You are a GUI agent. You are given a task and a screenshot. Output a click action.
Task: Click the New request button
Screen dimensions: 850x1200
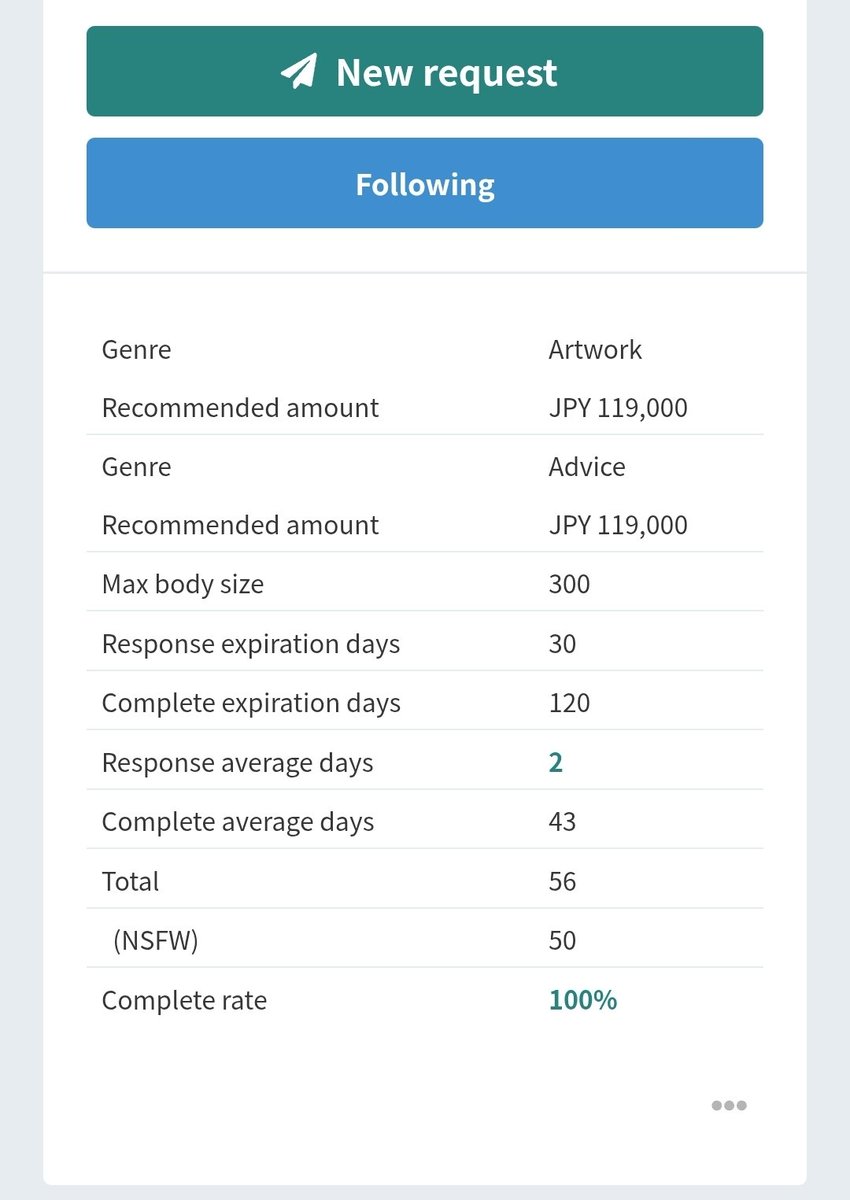click(x=425, y=71)
